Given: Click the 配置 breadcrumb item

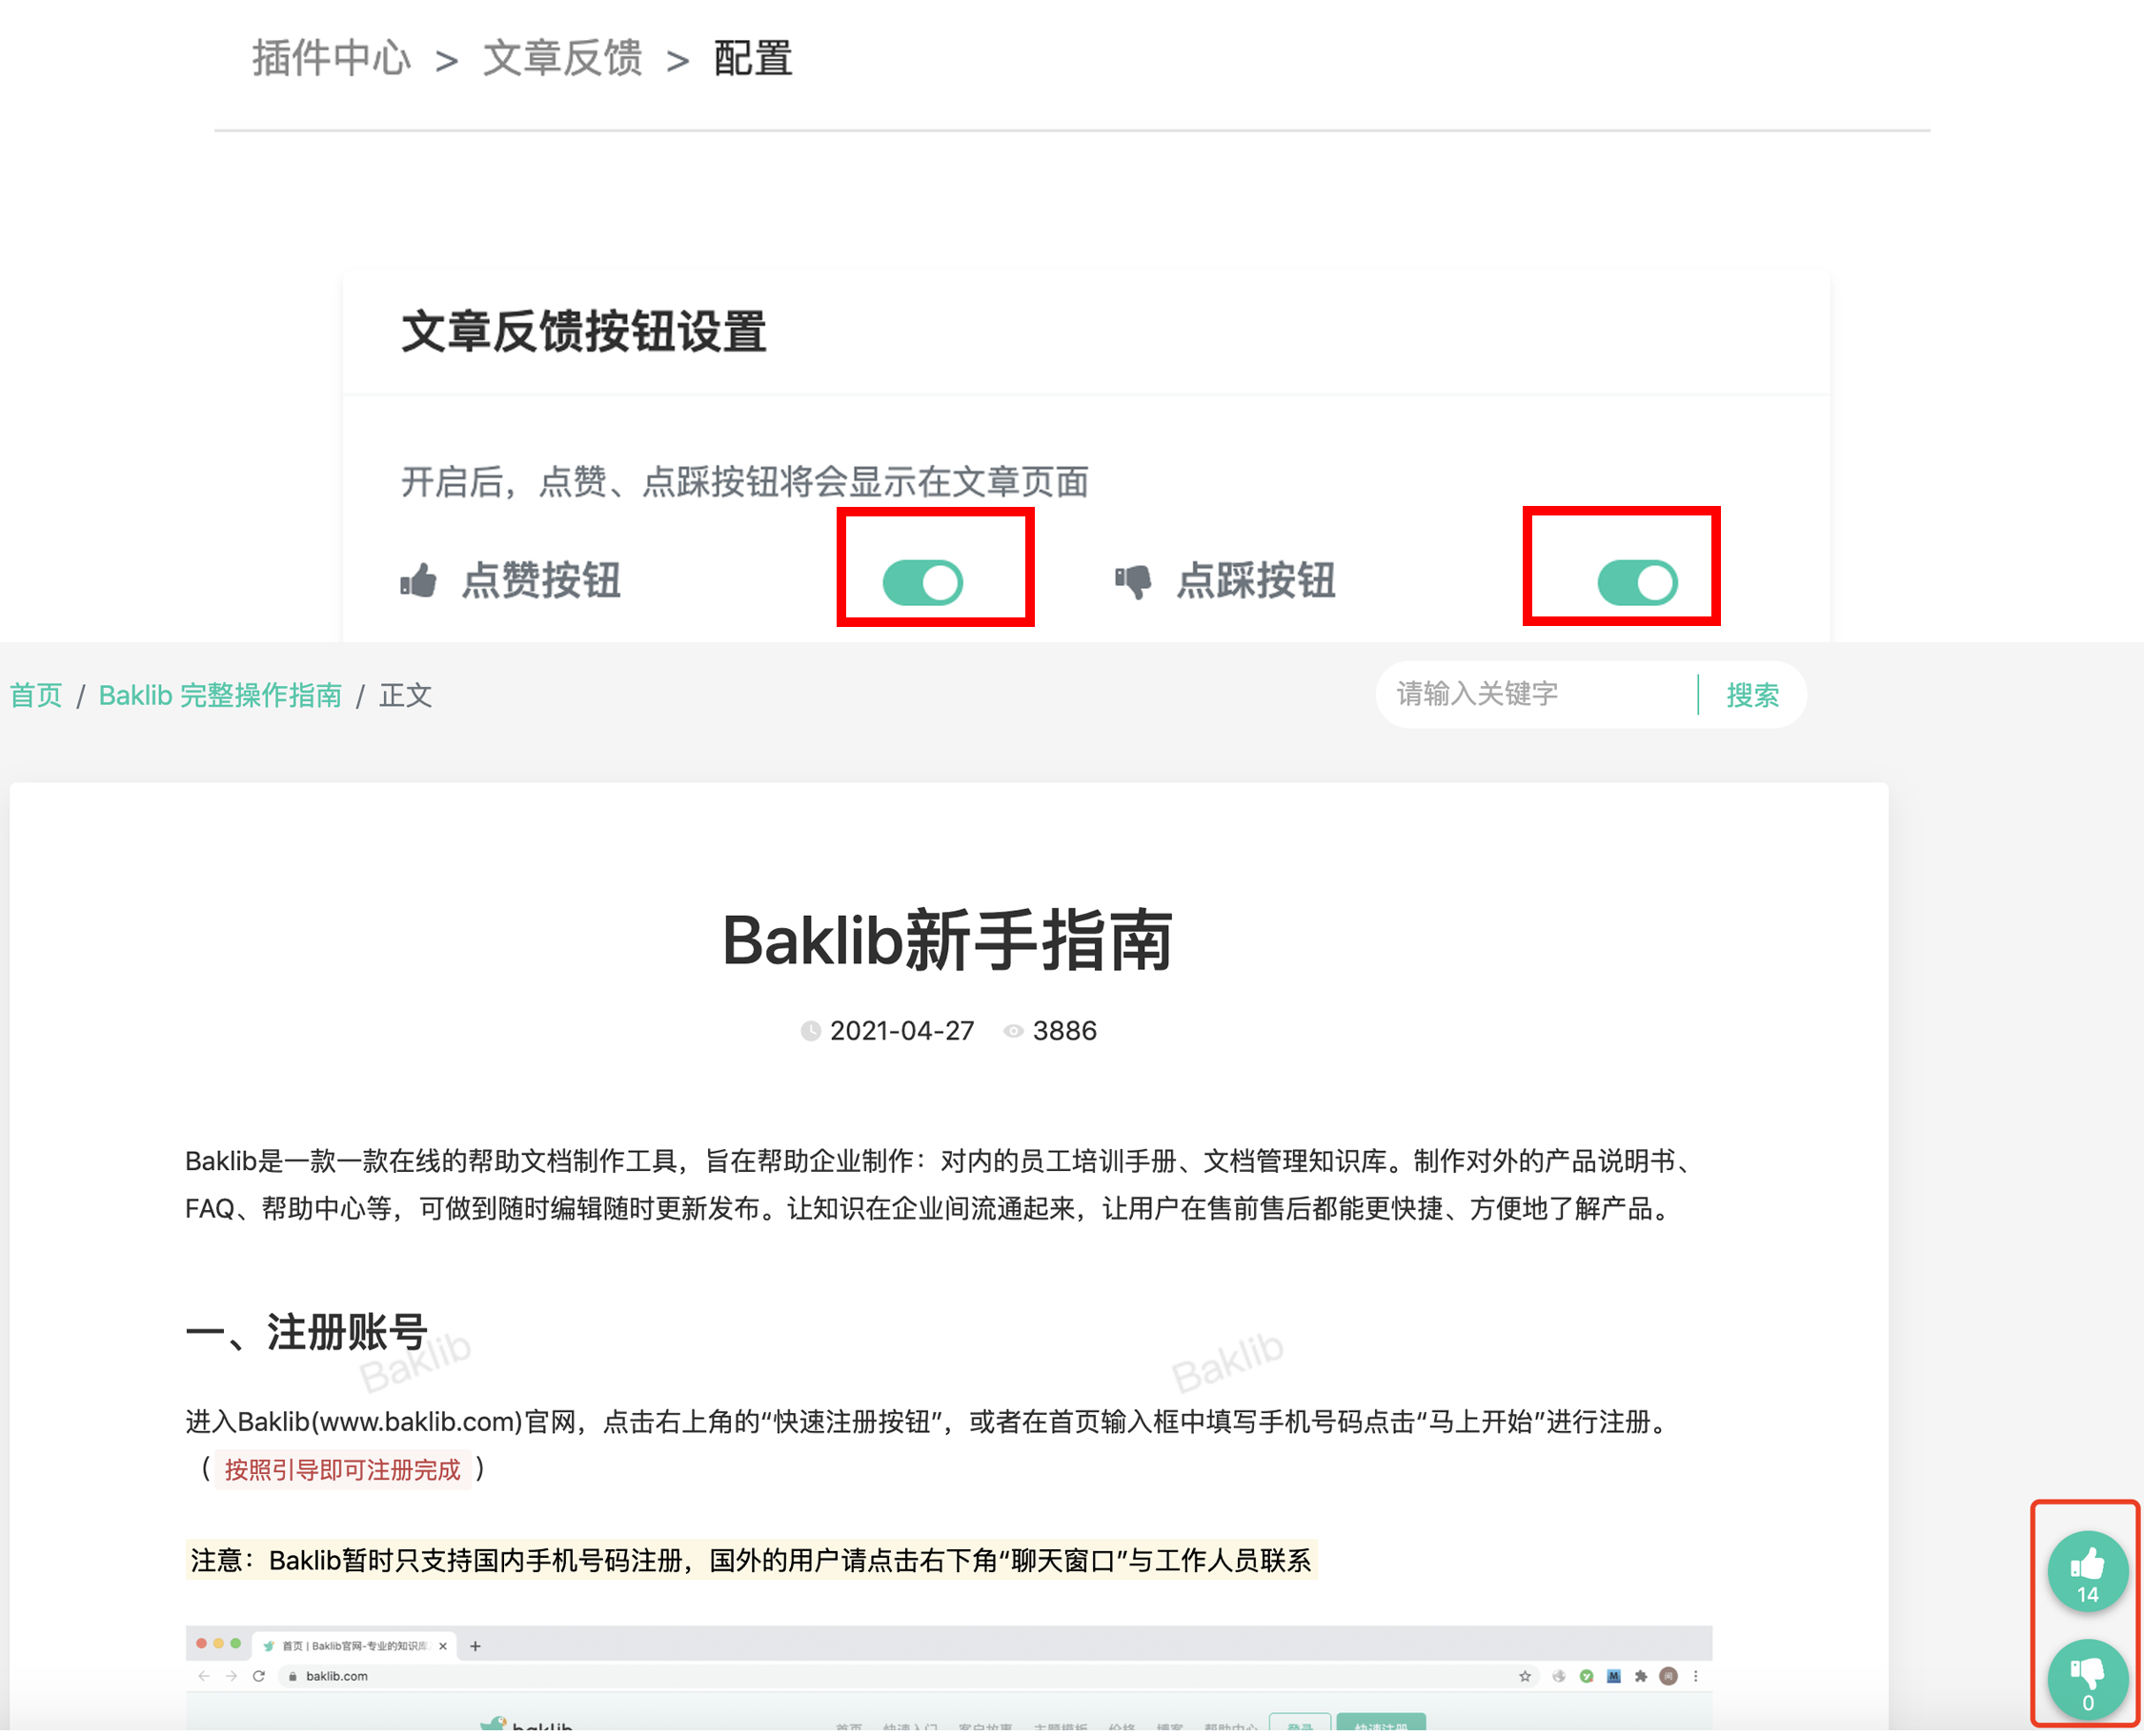Looking at the screenshot, I should pyautogui.click(x=753, y=59).
